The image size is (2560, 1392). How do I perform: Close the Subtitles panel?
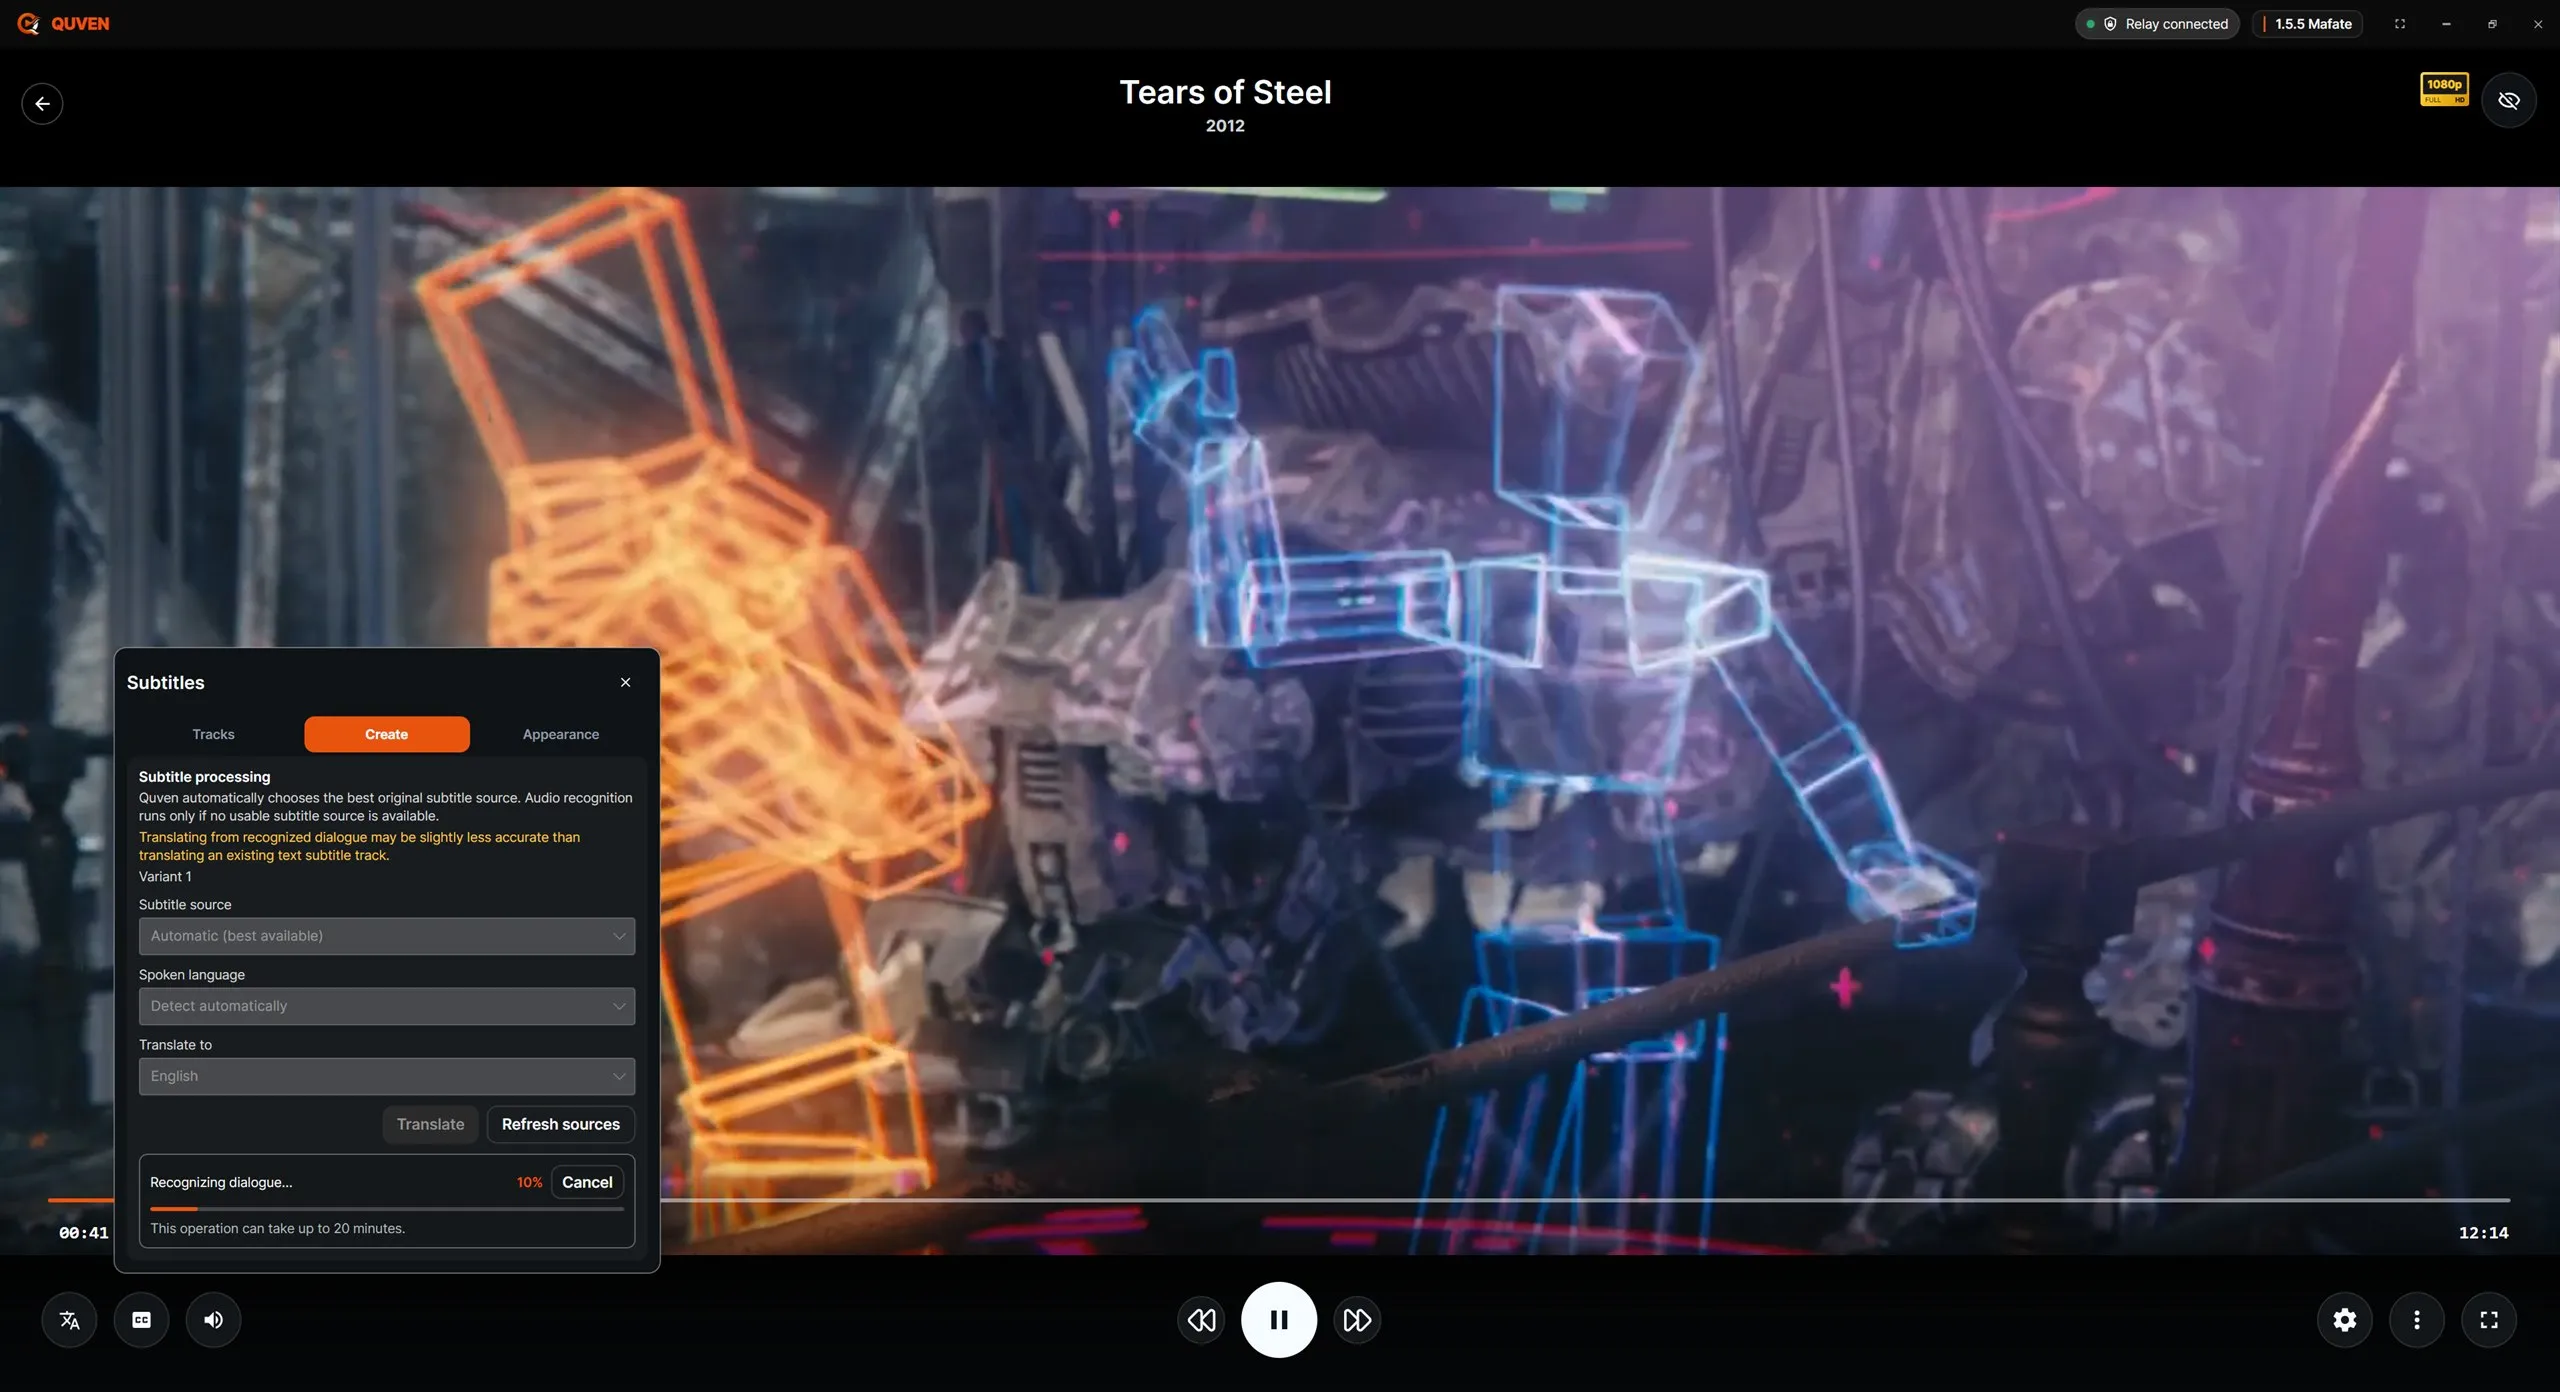pos(626,682)
